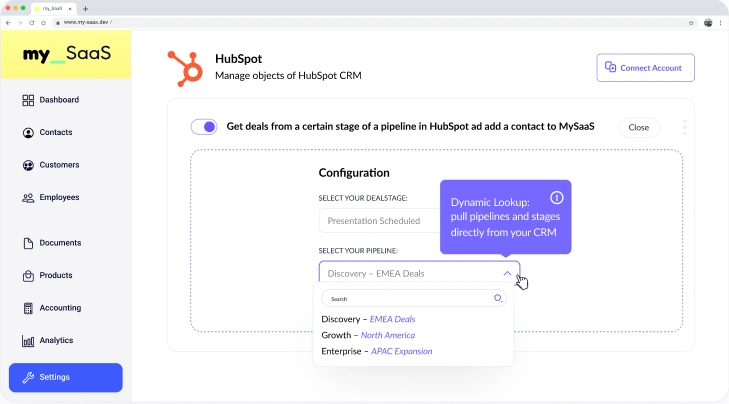This screenshot has width=729, height=404.
Task: Click the Products bag icon
Action: [28, 276]
